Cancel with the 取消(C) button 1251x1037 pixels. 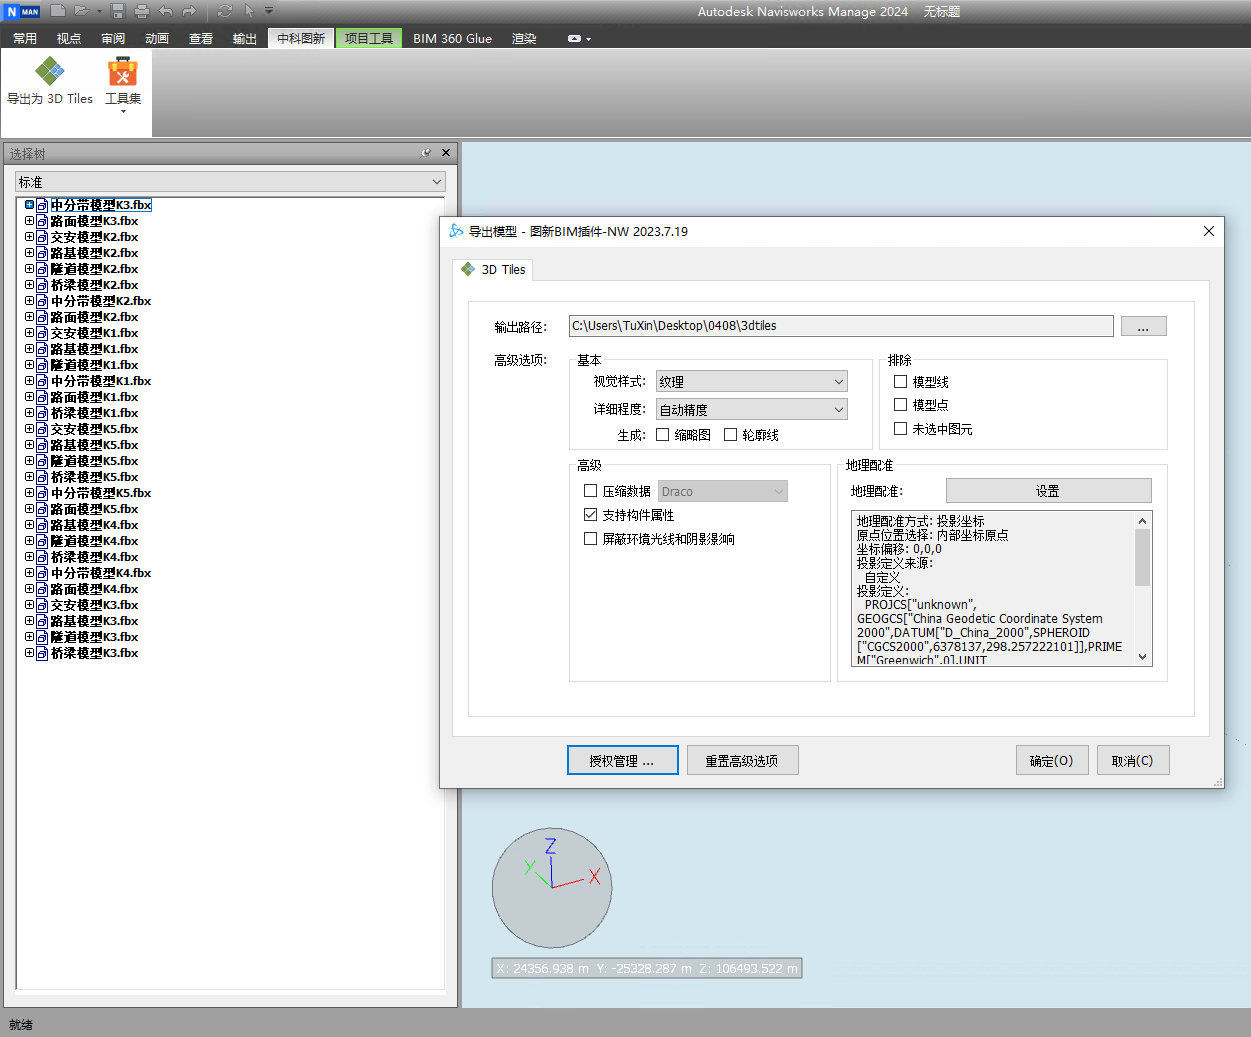click(1133, 760)
